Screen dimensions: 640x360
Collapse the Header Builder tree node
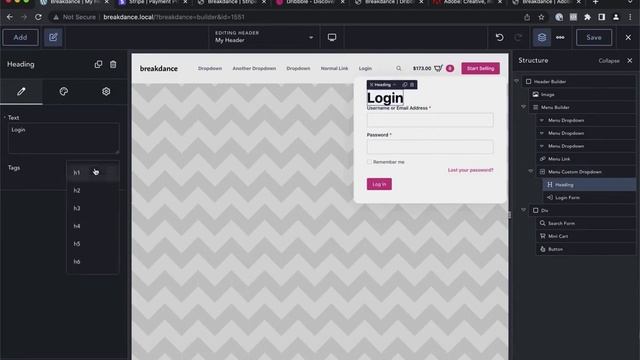516,82
